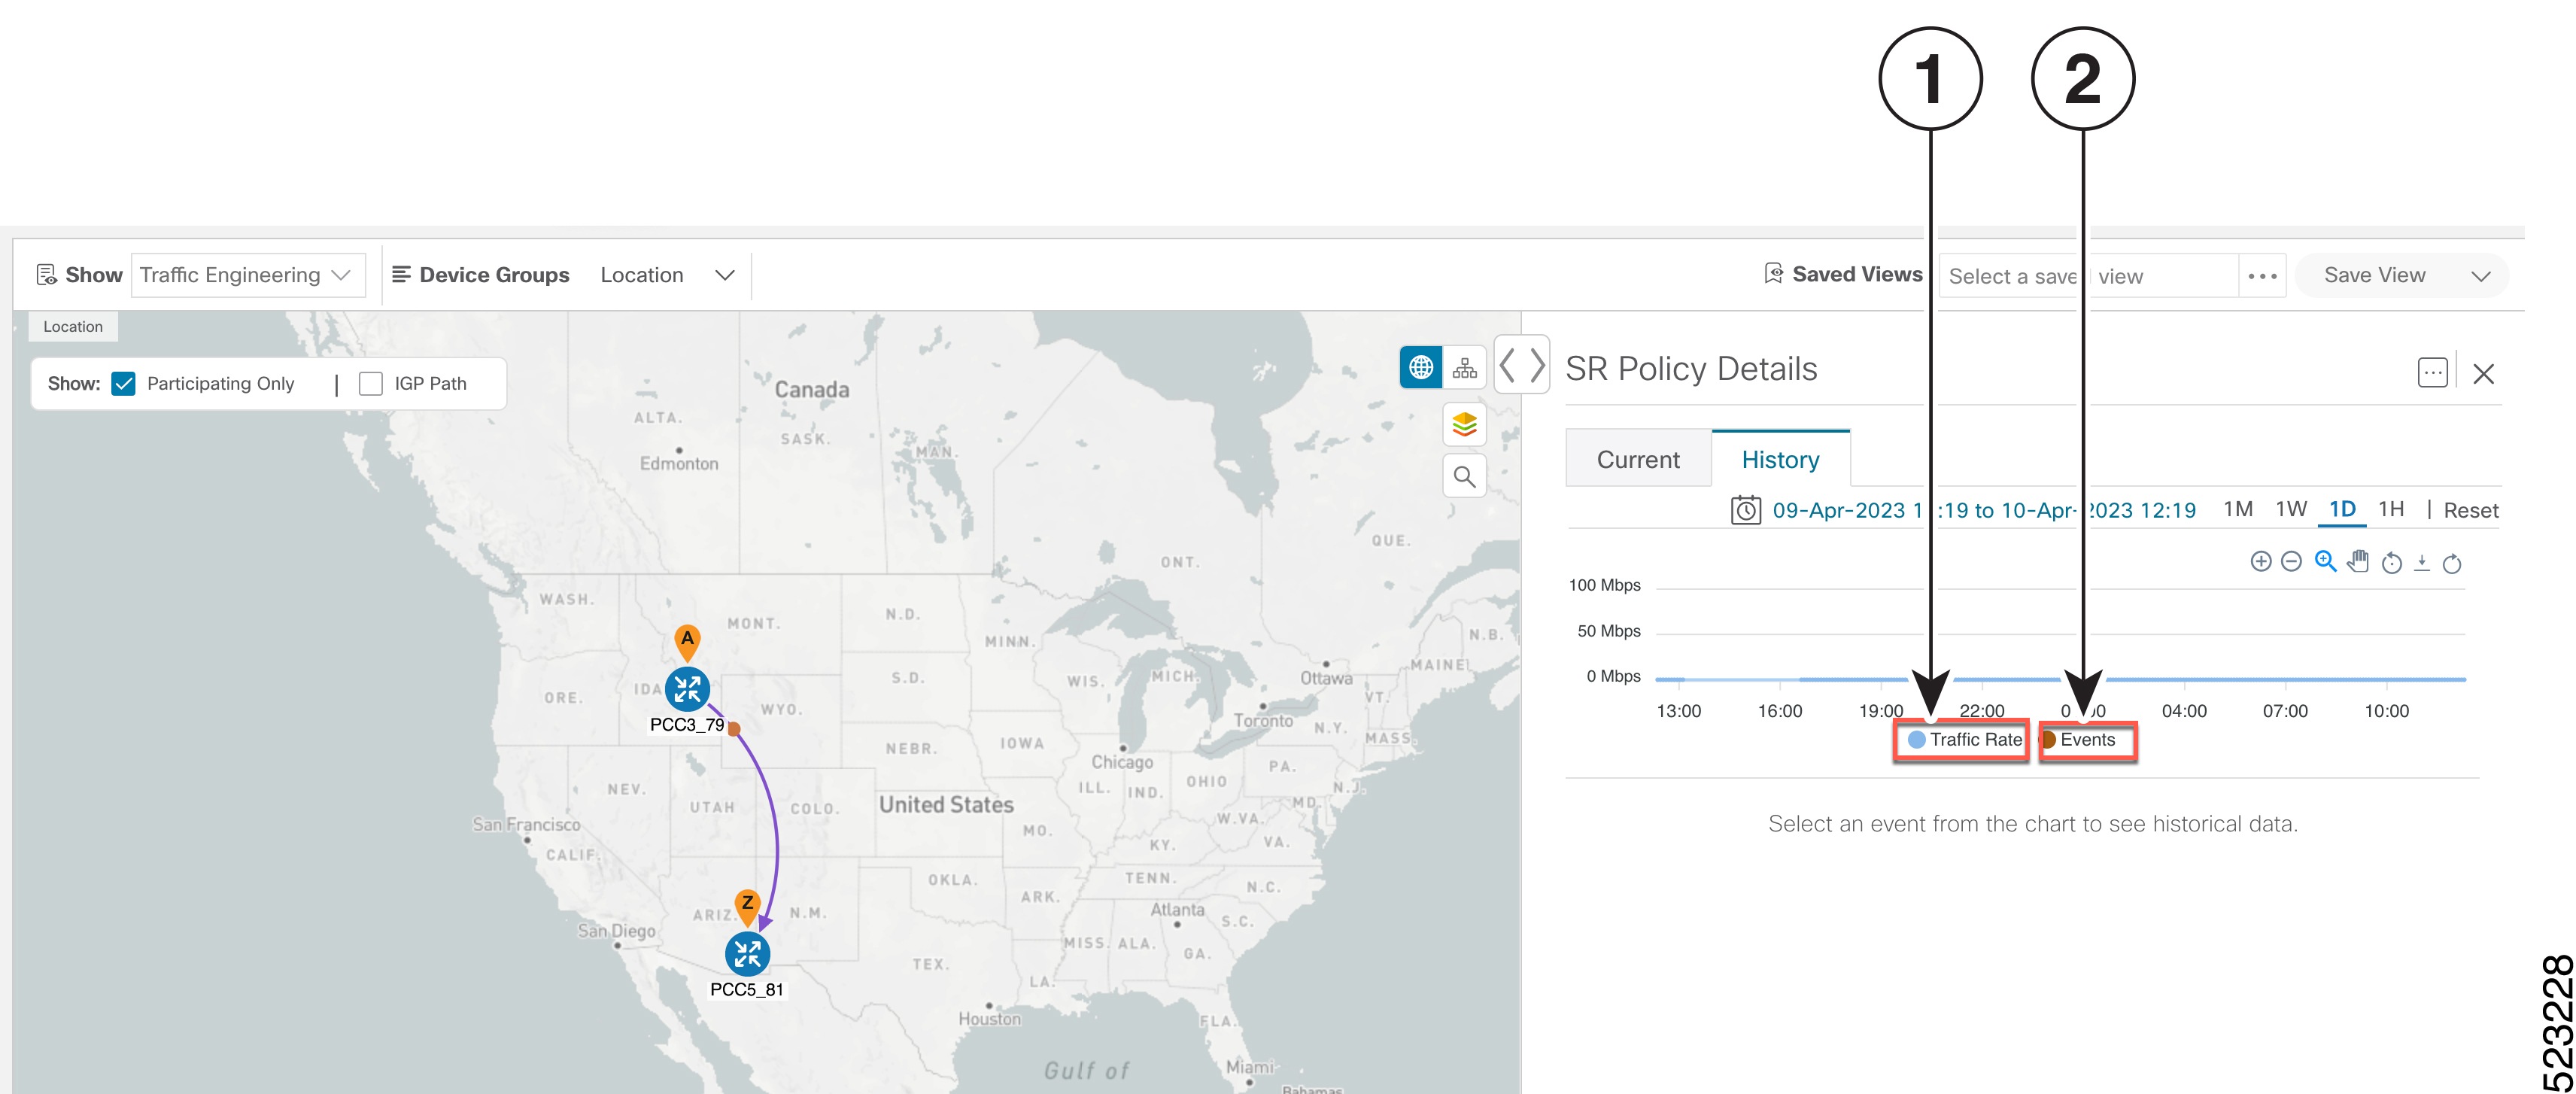Image resolution: width=2576 pixels, height=1094 pixels.
Task: Open the Traffic Engineering show dropdown
Action: pos(247,275)
